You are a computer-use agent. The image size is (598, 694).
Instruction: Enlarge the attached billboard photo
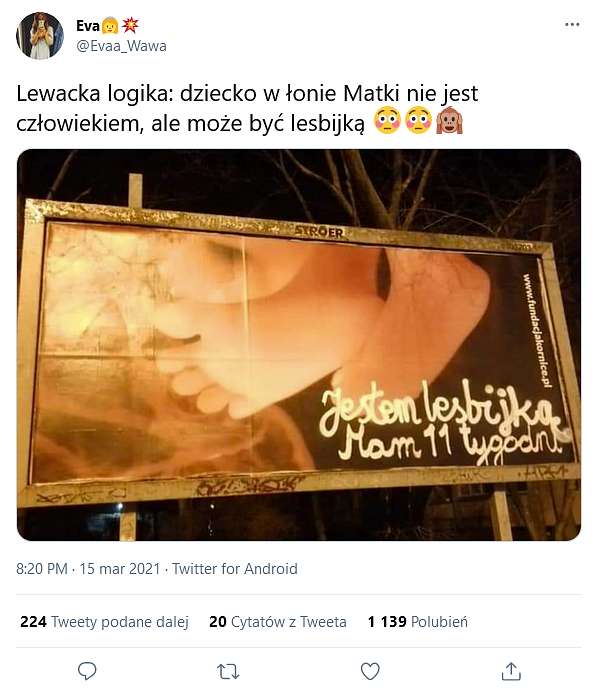(299, 345)
